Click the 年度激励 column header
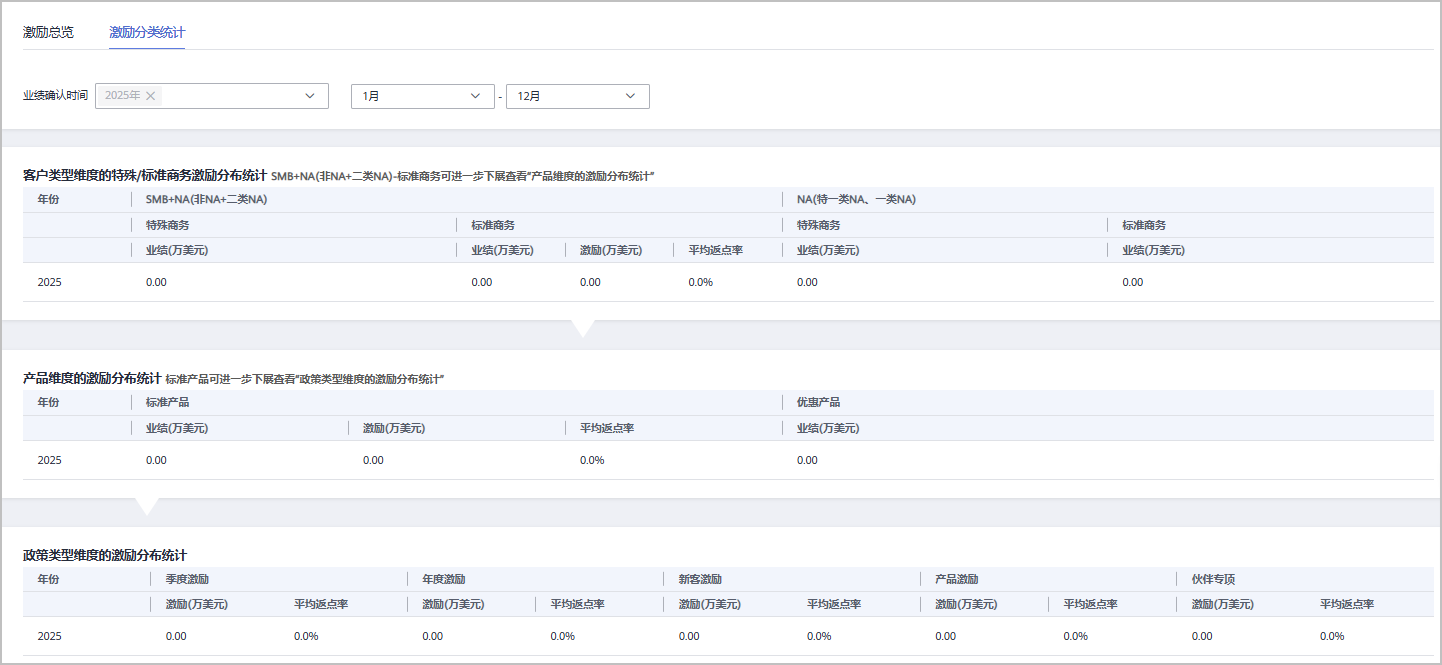Screen dimensions: 1442x665 coord(443,579)
